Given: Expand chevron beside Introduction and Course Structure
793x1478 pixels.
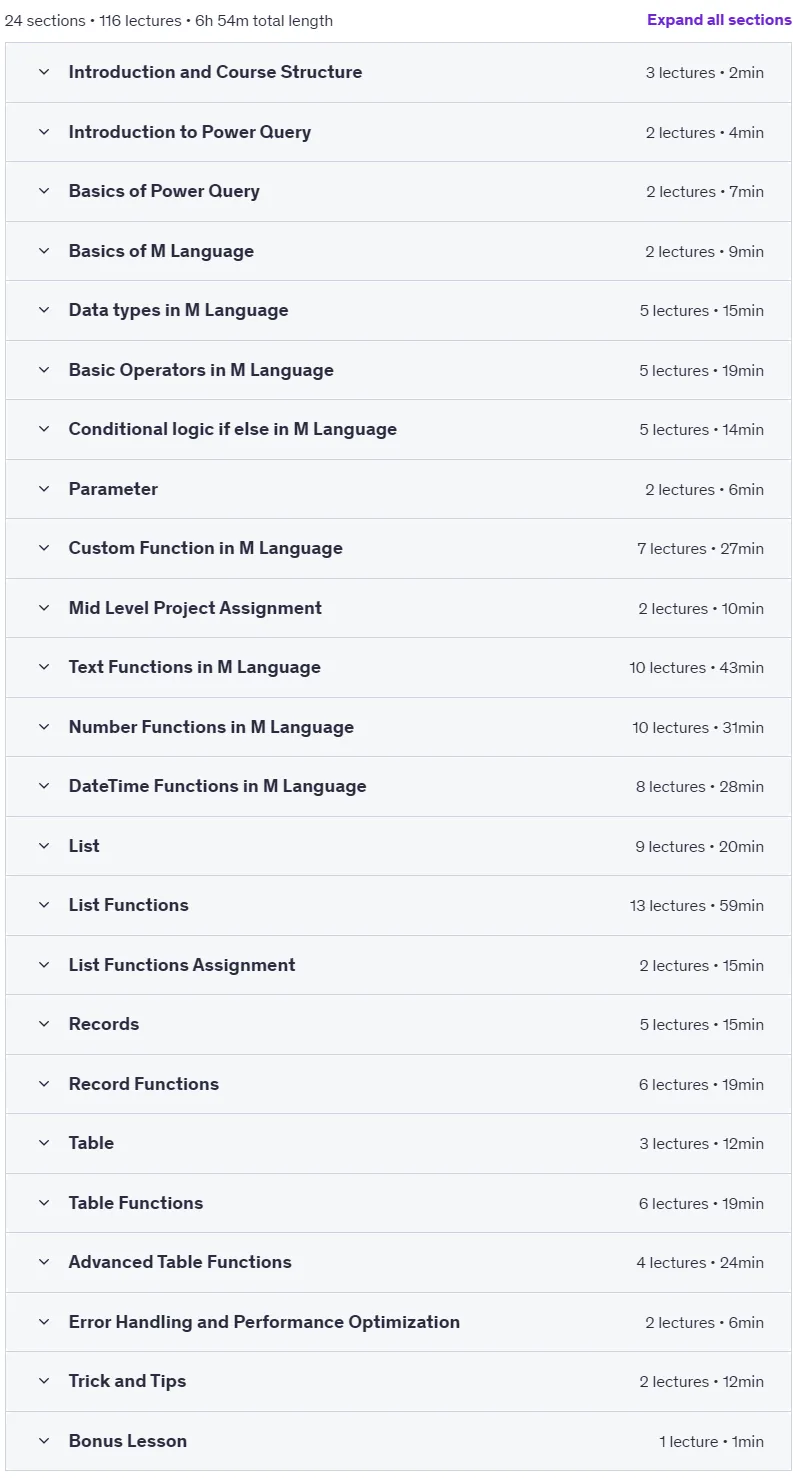Looking at the screenshot, I should [44, 72].
